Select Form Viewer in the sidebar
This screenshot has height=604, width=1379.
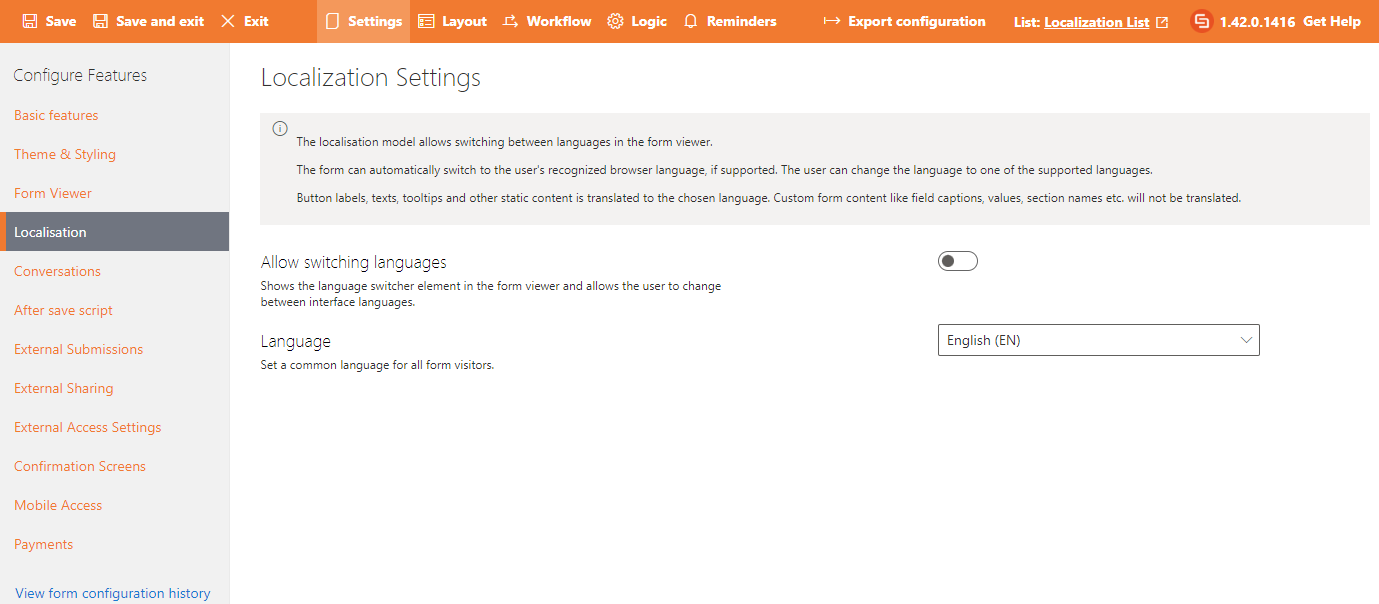tap(53, 193)
